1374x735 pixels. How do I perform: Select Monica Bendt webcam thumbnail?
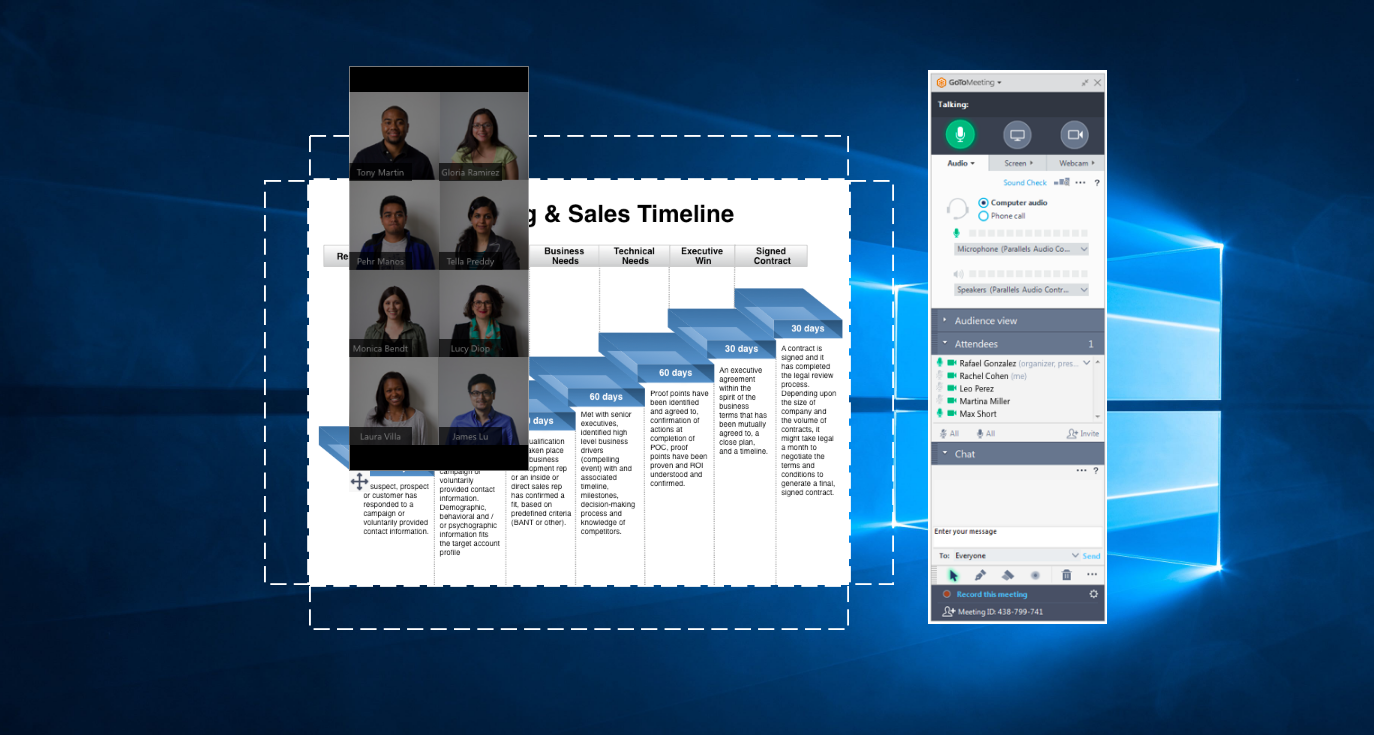point(394,313)
